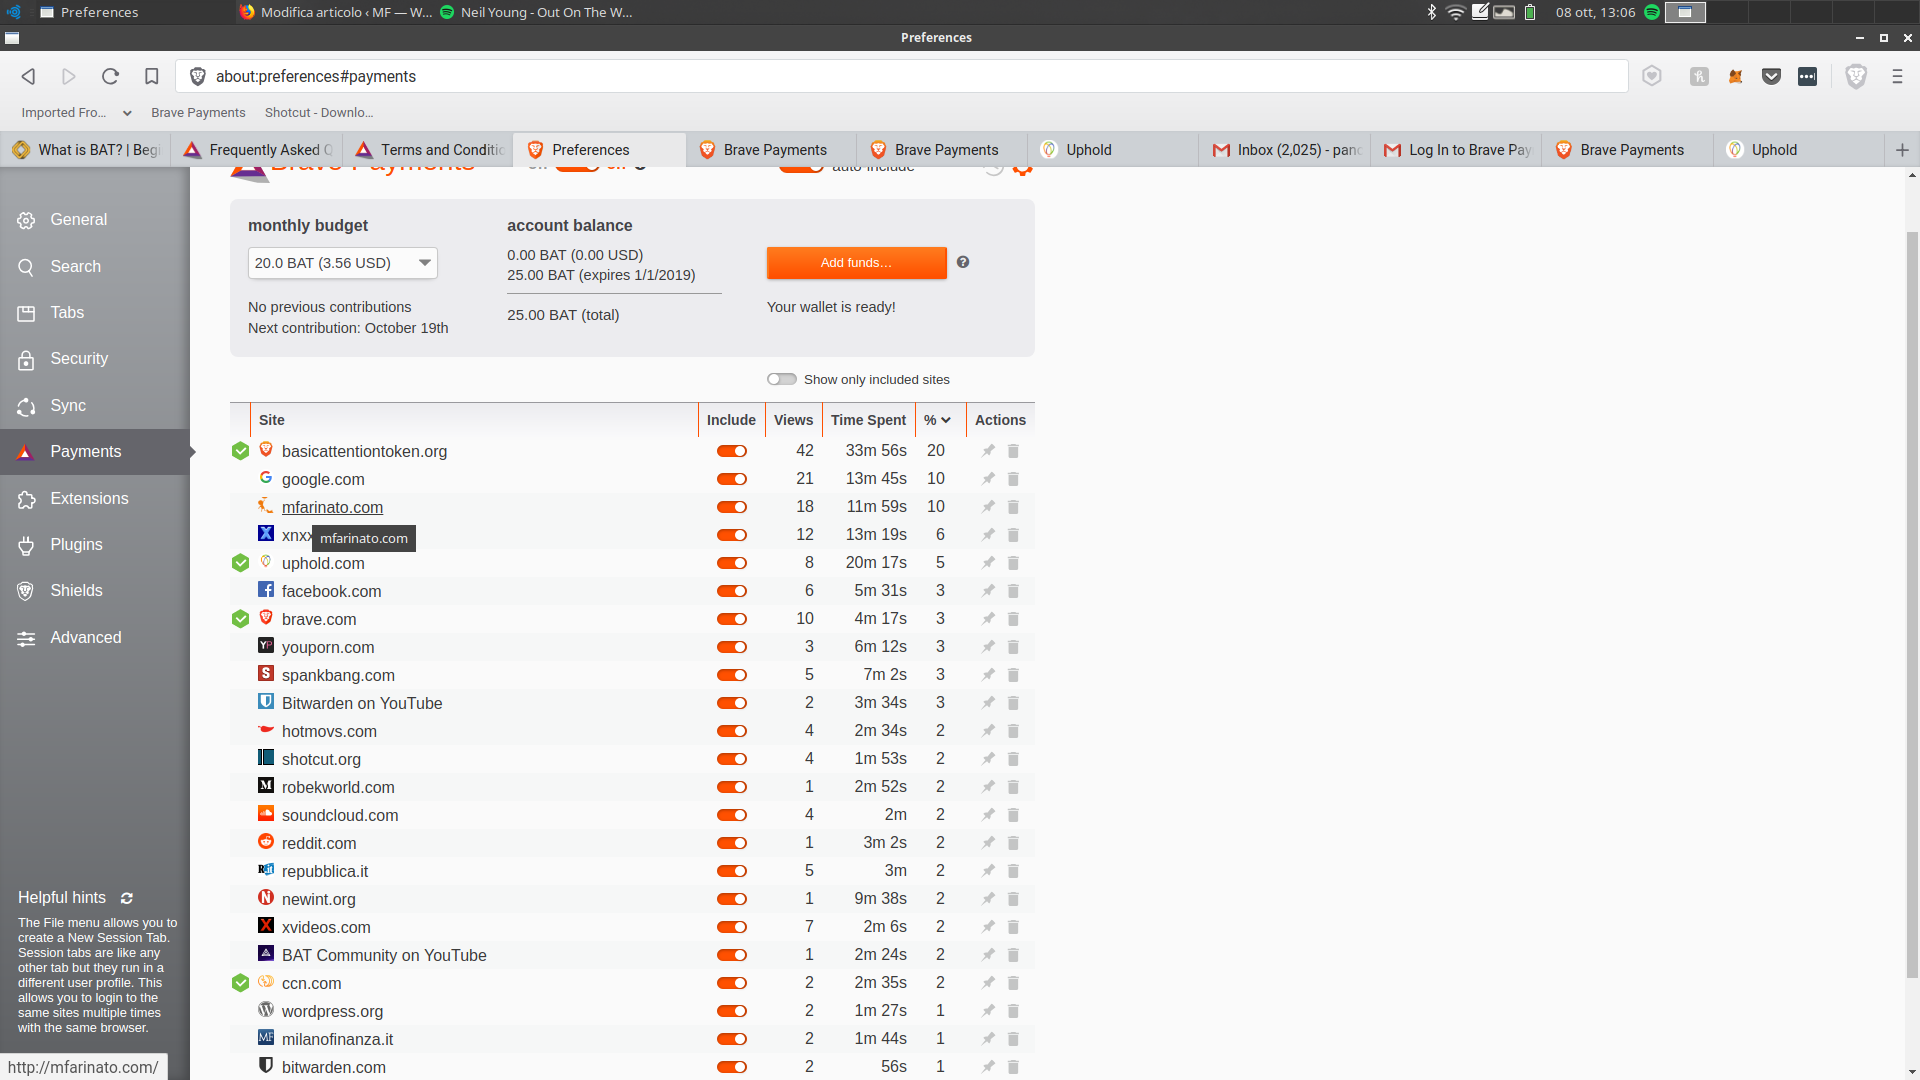Toggle include switch for facebook.com
Screen dimensions: 1920x1080
[732, 591]
